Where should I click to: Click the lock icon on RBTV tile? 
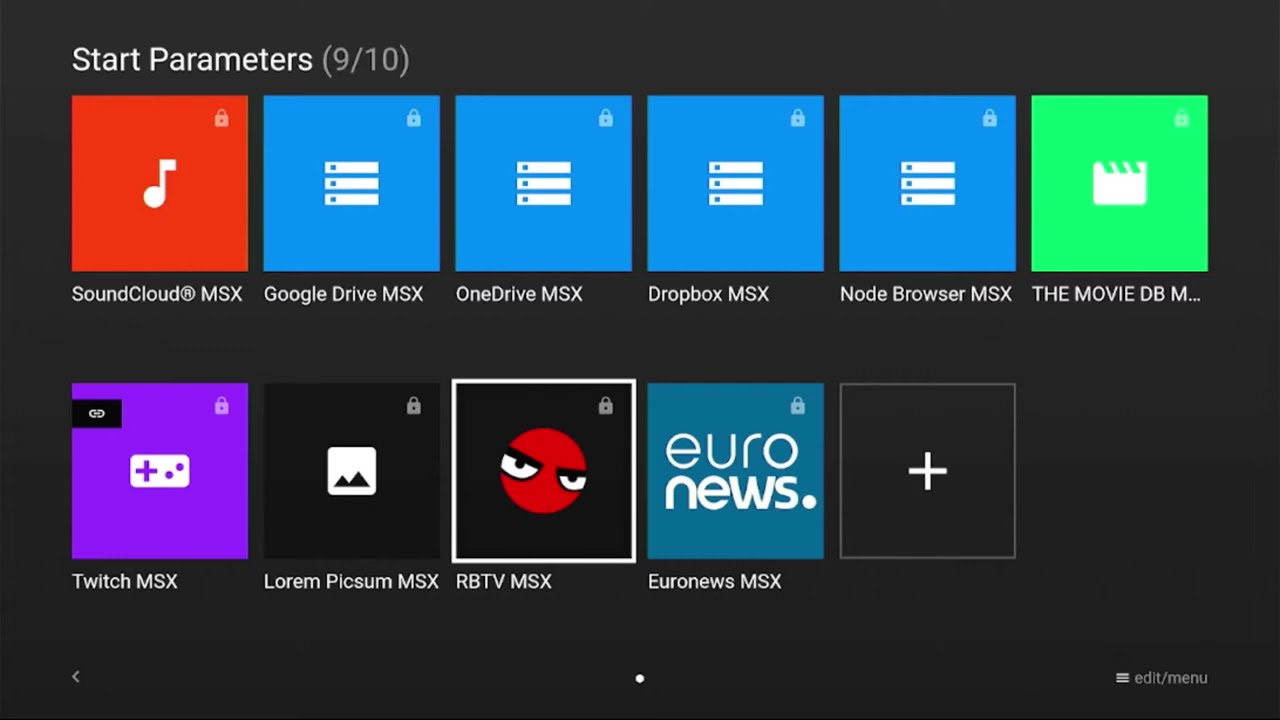pyautogui.click(x=606, y=406)
